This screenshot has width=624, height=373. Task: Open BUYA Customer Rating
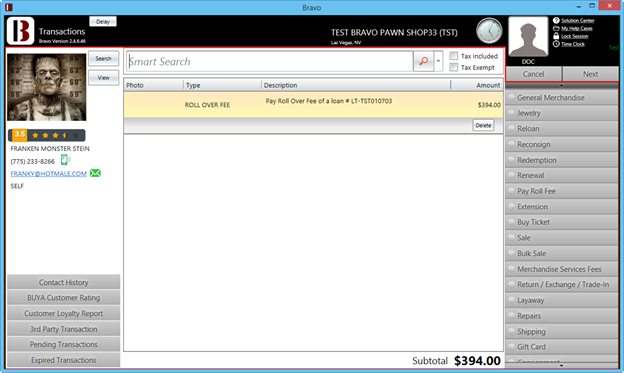click(x=63, y=298)
